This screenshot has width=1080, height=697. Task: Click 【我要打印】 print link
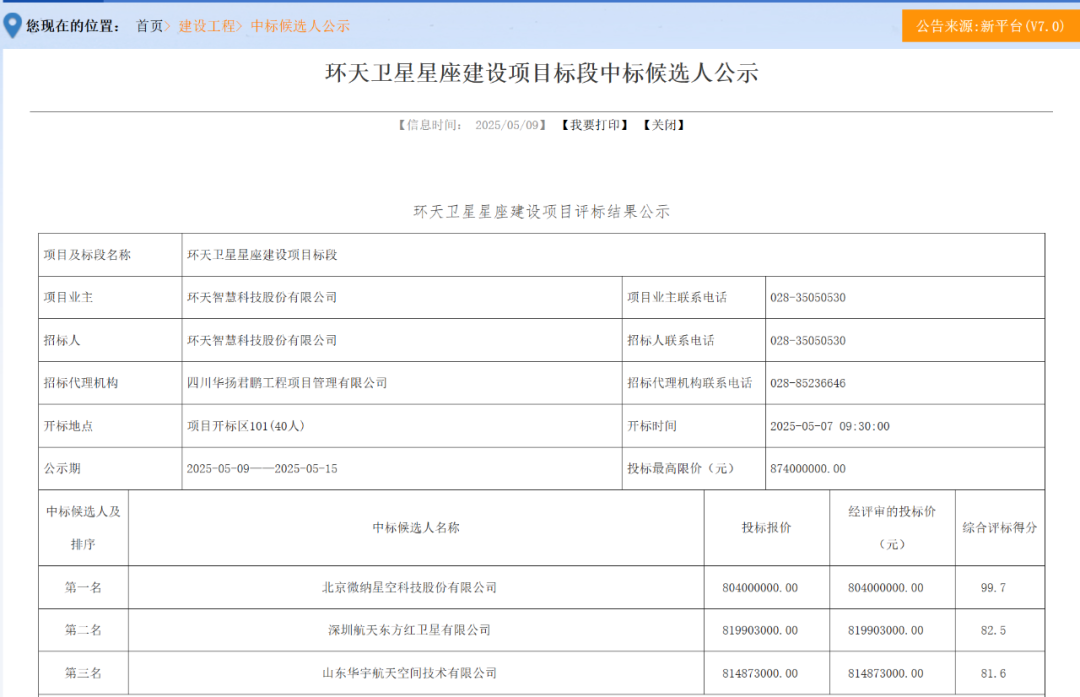[594, 125]
